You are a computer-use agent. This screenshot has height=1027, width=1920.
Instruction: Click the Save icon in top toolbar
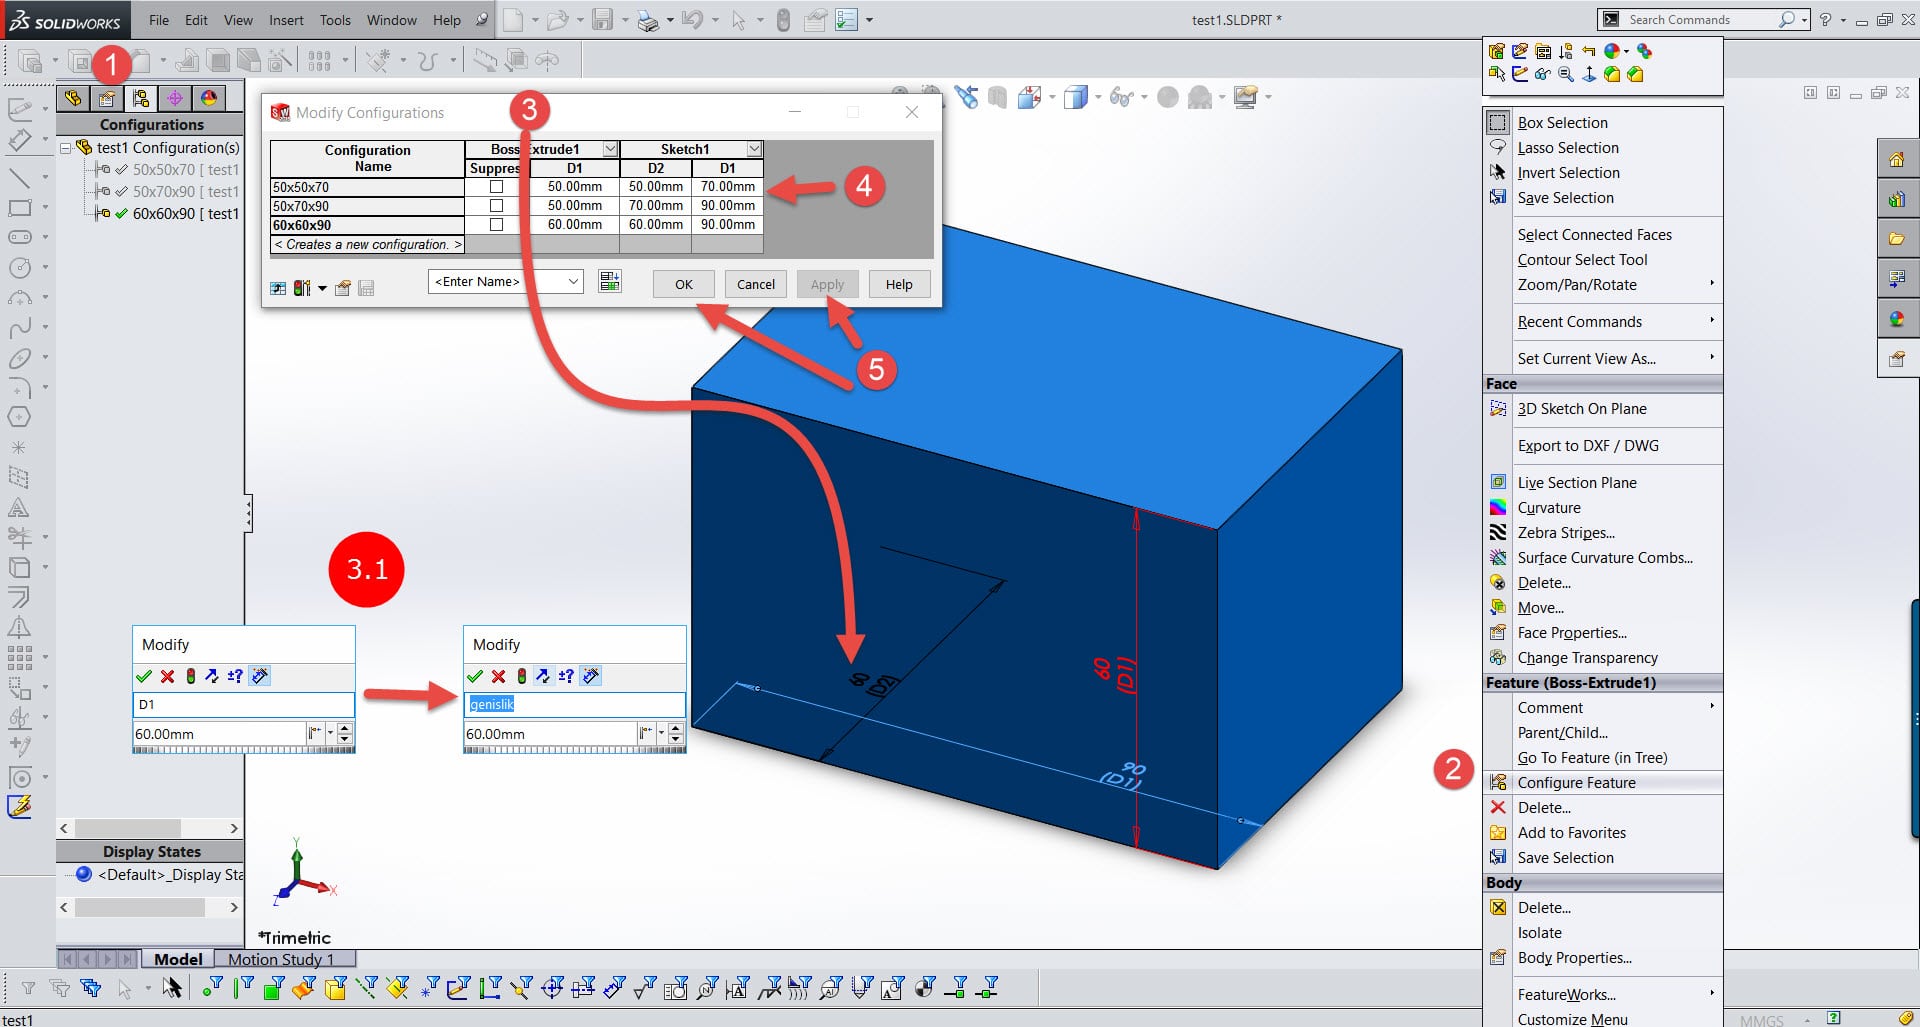pos(602,20)
